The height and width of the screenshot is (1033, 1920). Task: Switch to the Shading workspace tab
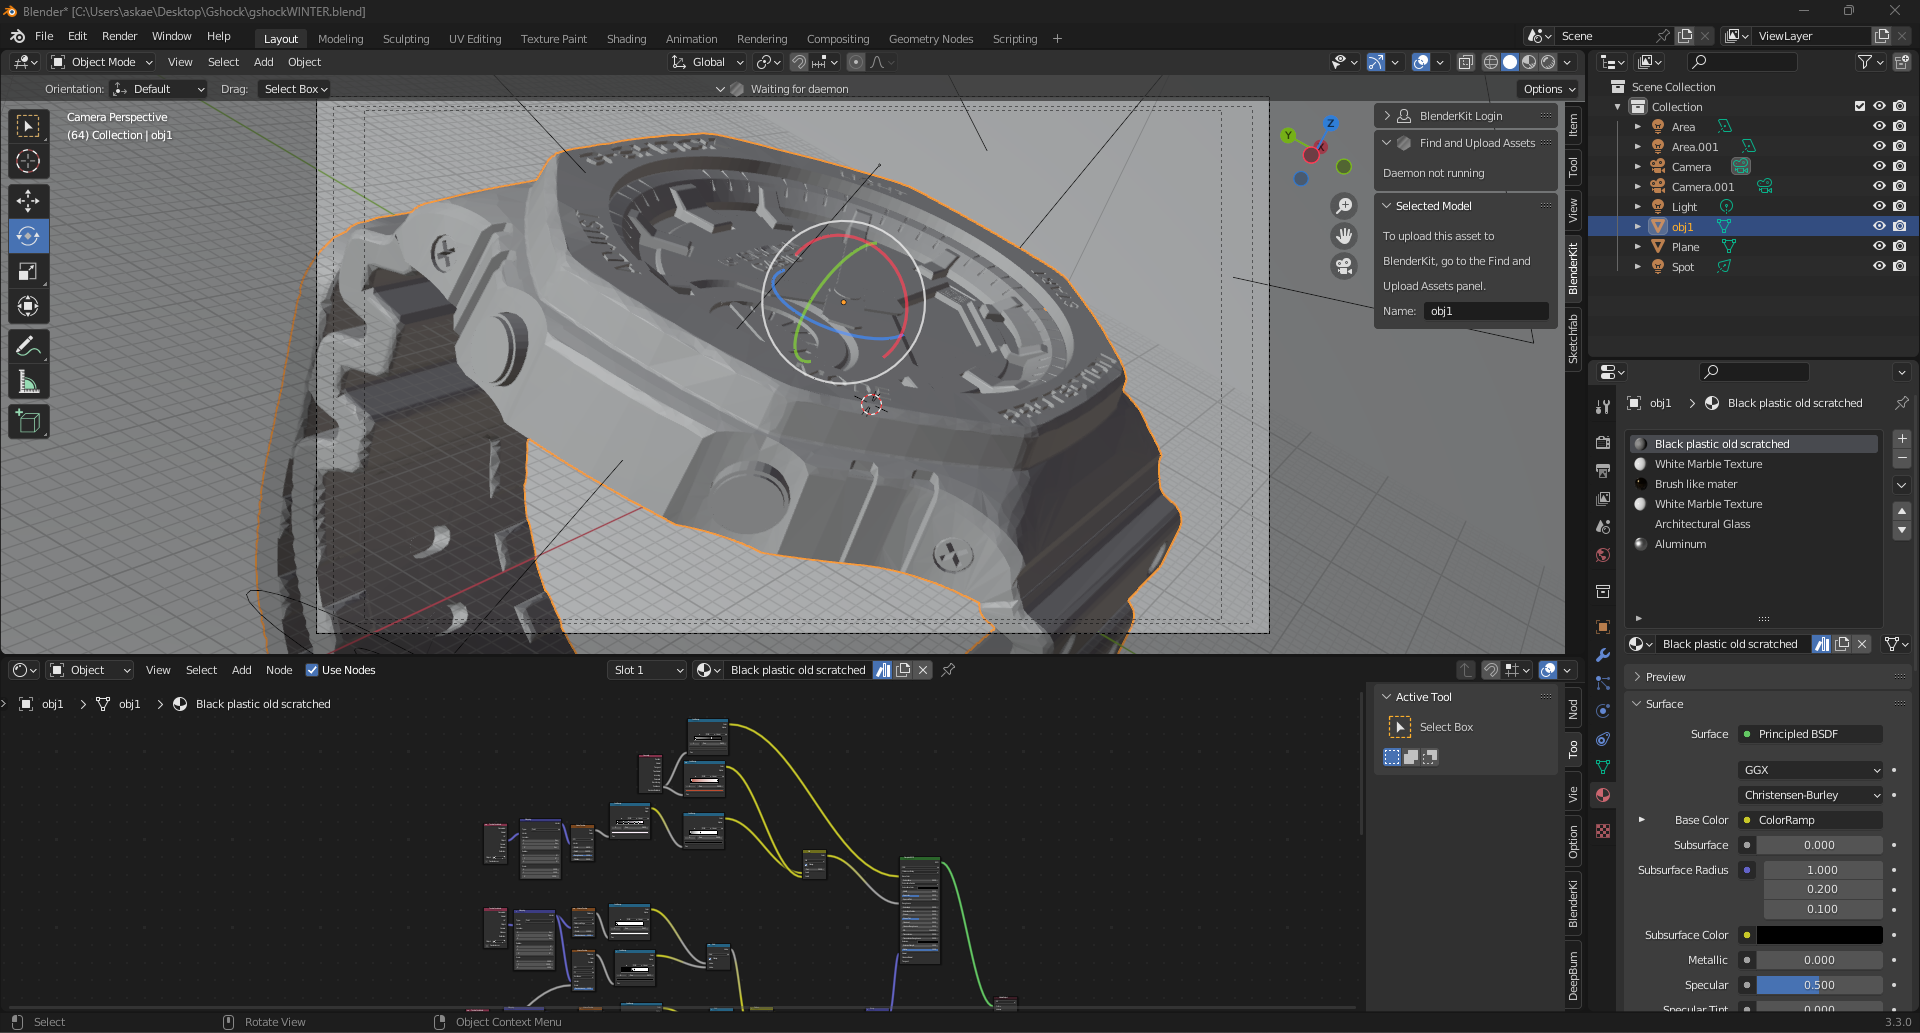point(626,39)
